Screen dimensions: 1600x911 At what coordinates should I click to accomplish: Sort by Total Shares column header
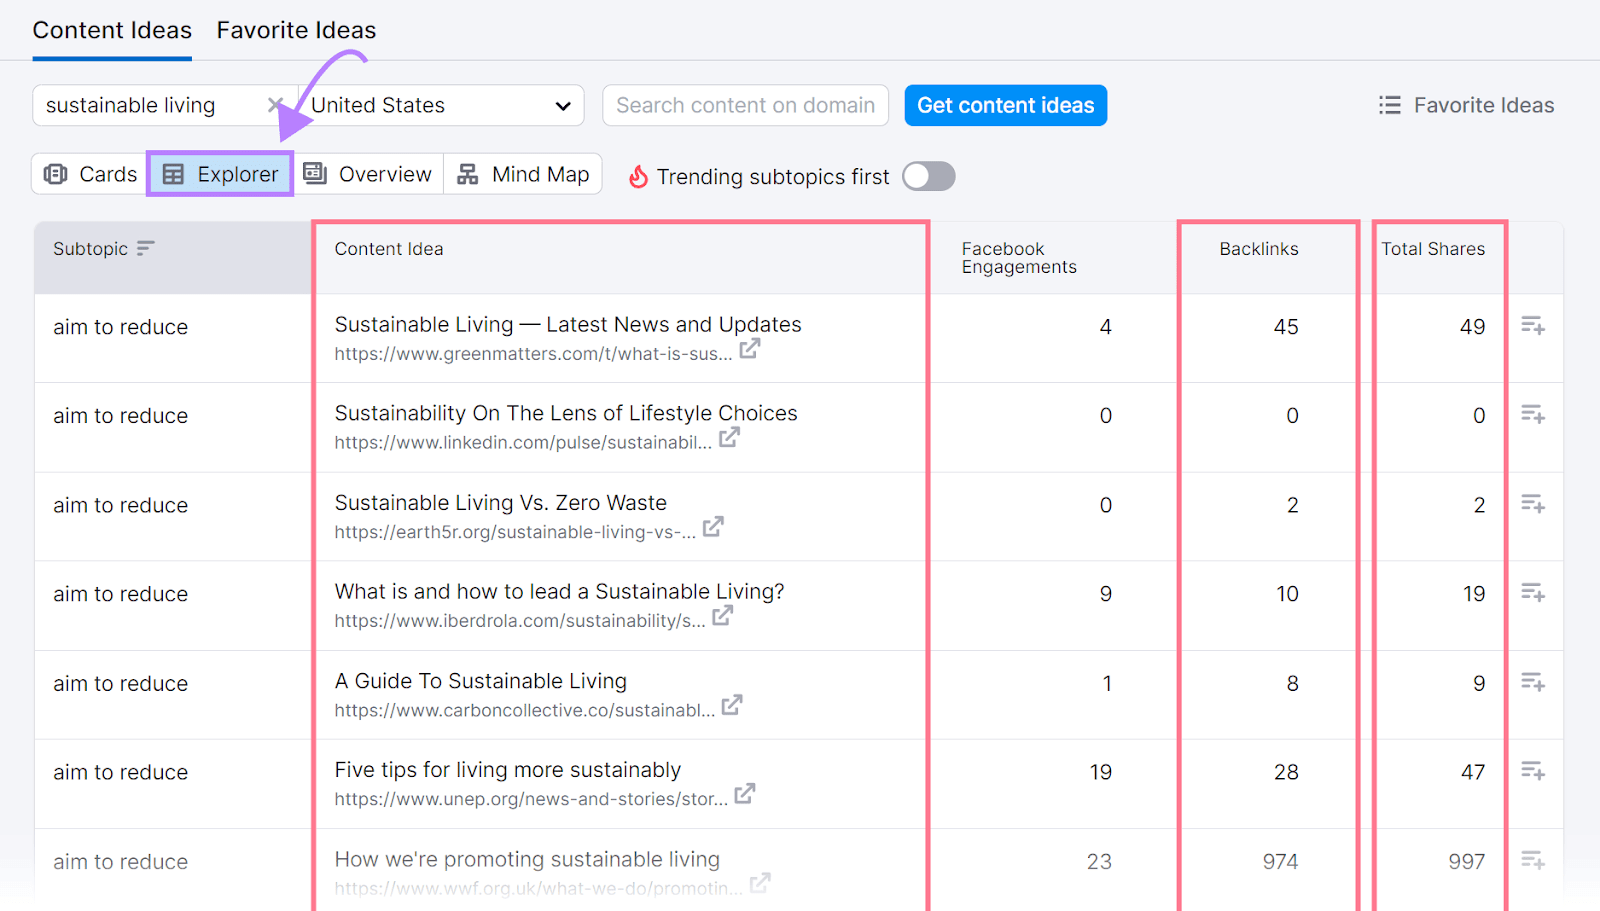pyautogui.click(x=1432, y=249)
